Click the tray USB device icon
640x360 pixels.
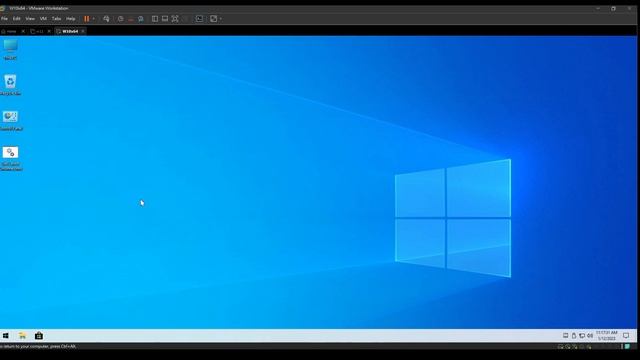tap(573, 336)
